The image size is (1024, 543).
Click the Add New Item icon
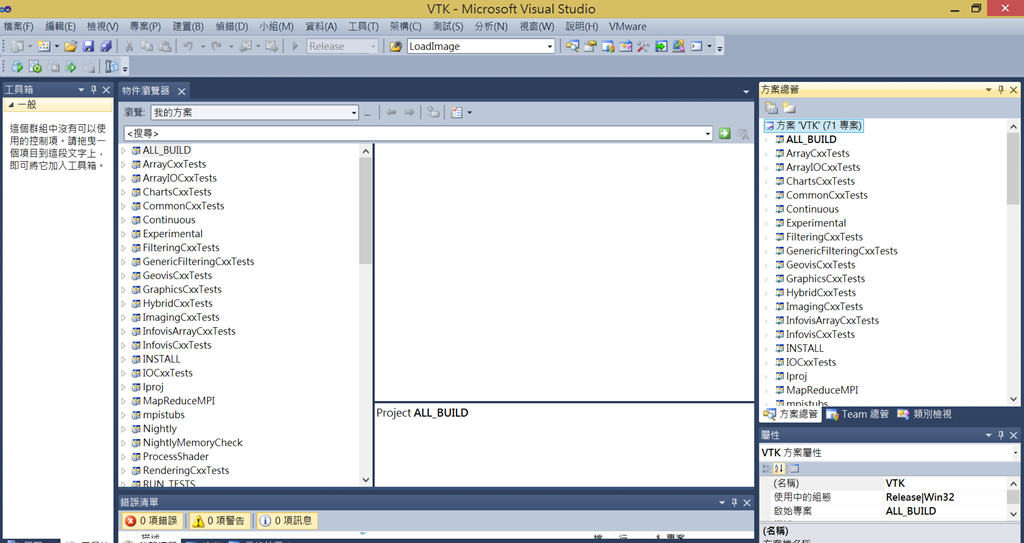point(44,46)
